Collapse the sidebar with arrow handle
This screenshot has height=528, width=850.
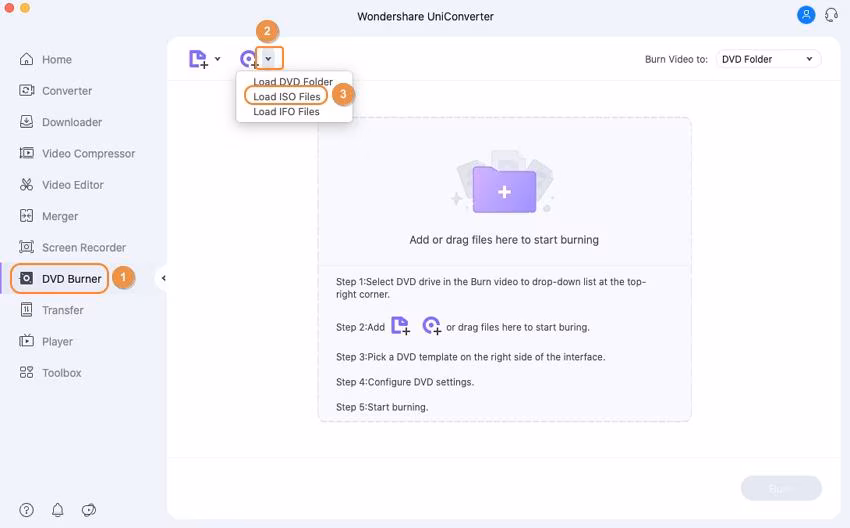[x=163, y=278]
